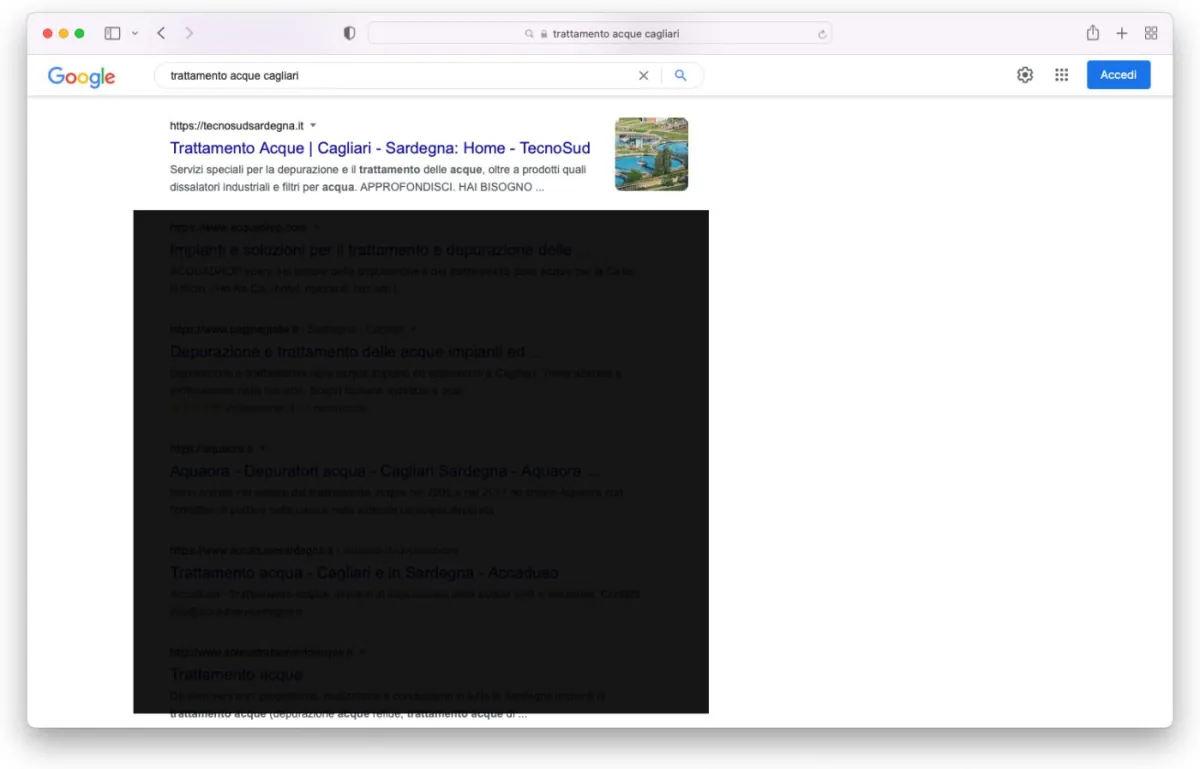Viewport: 1200px width, 769px height.
Task: Open the TecnoSud result thumbnail image
Action: pos(651,154)
